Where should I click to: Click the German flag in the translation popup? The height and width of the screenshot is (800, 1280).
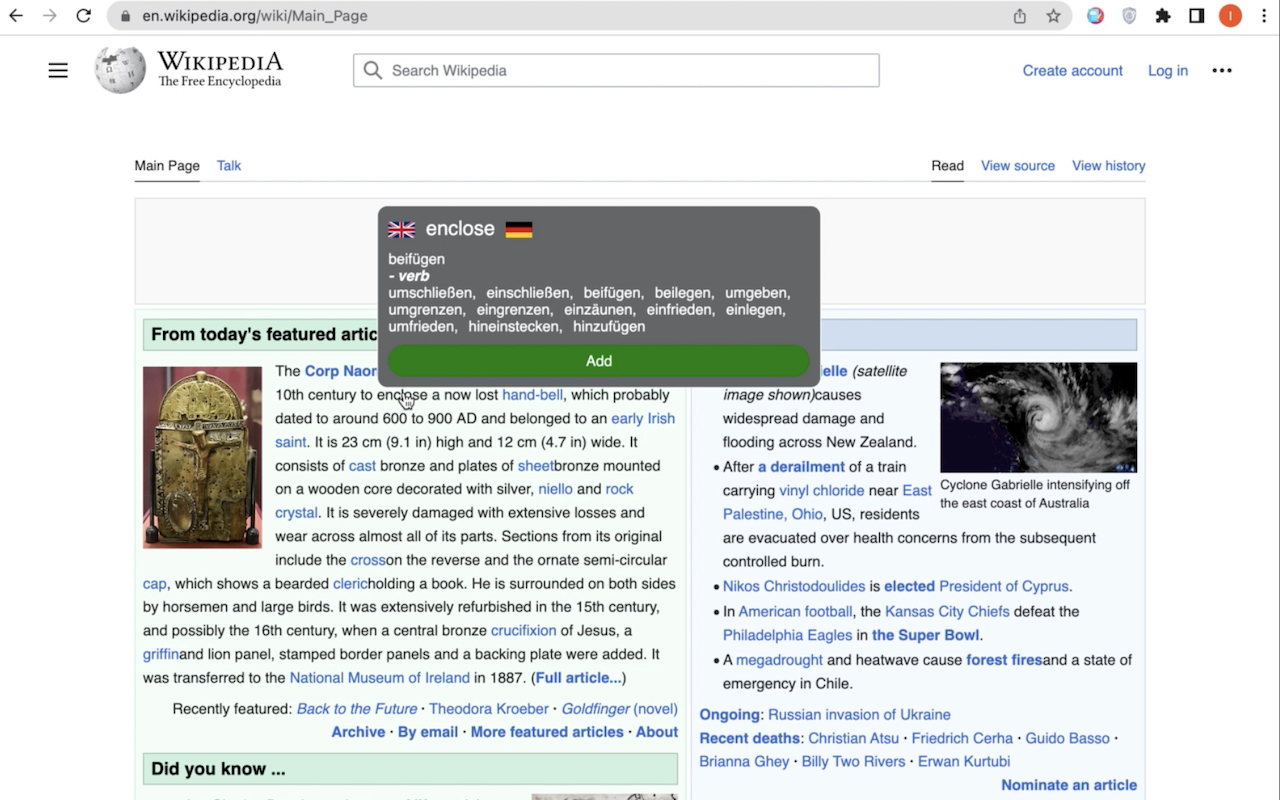click(x=518, y=230)
